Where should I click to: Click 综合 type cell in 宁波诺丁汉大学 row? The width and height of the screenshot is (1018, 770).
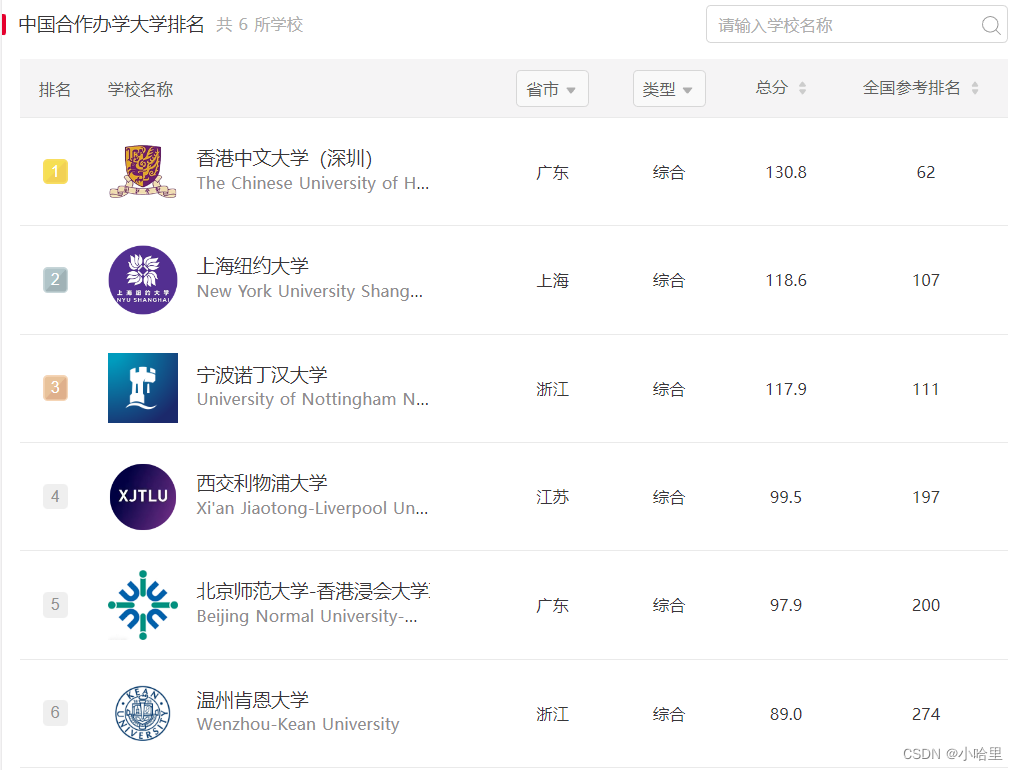tap(669, 389)
